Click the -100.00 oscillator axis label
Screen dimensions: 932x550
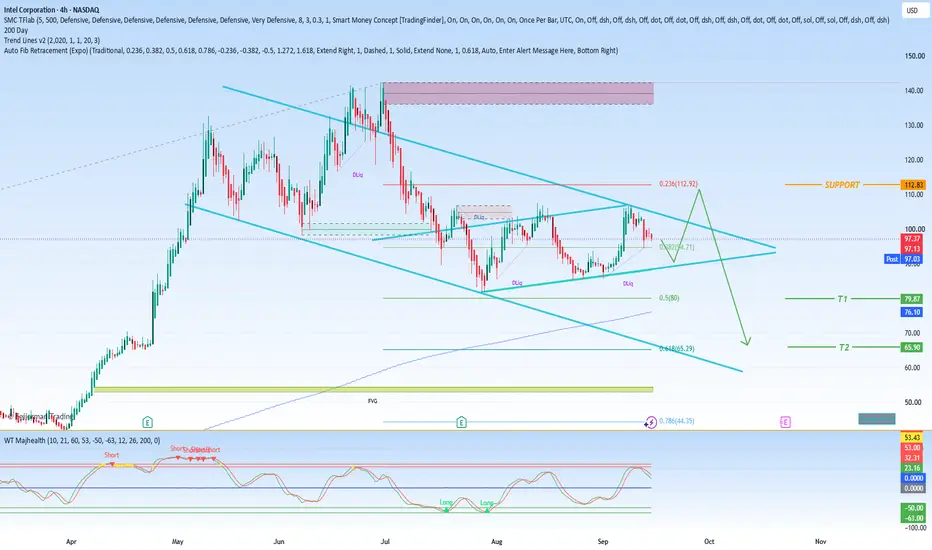(x=914, y=527)
